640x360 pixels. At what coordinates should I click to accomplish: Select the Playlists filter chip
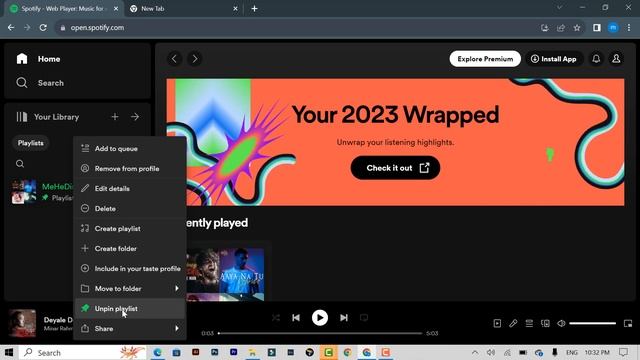[31, 143]
